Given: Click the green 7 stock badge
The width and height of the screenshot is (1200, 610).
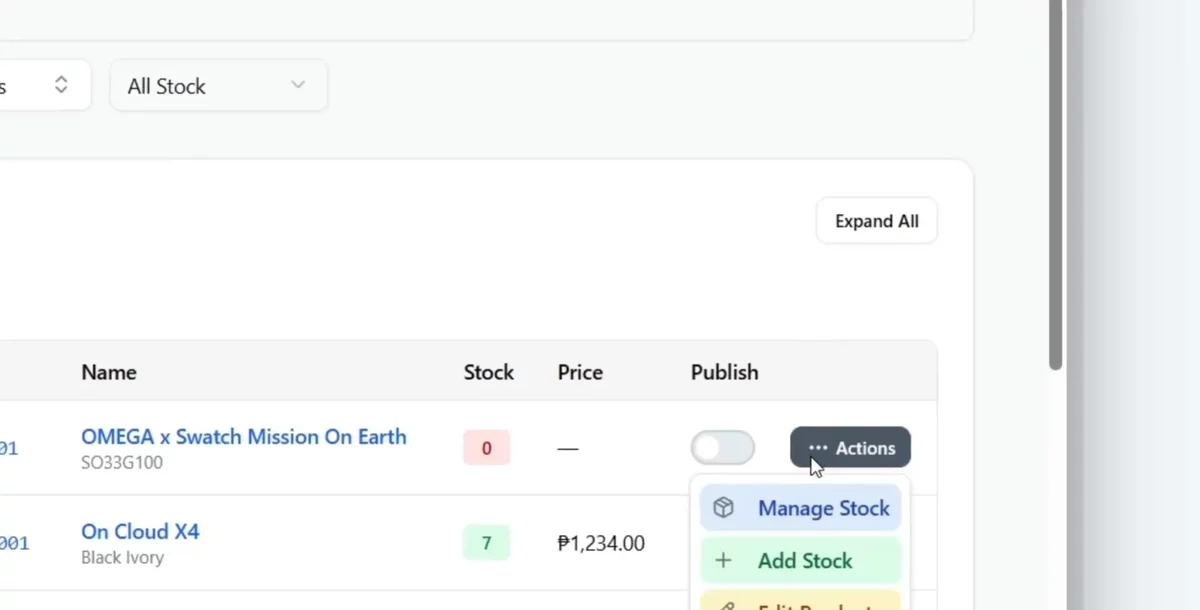Looking at the screenshot, I should (487, 543).
